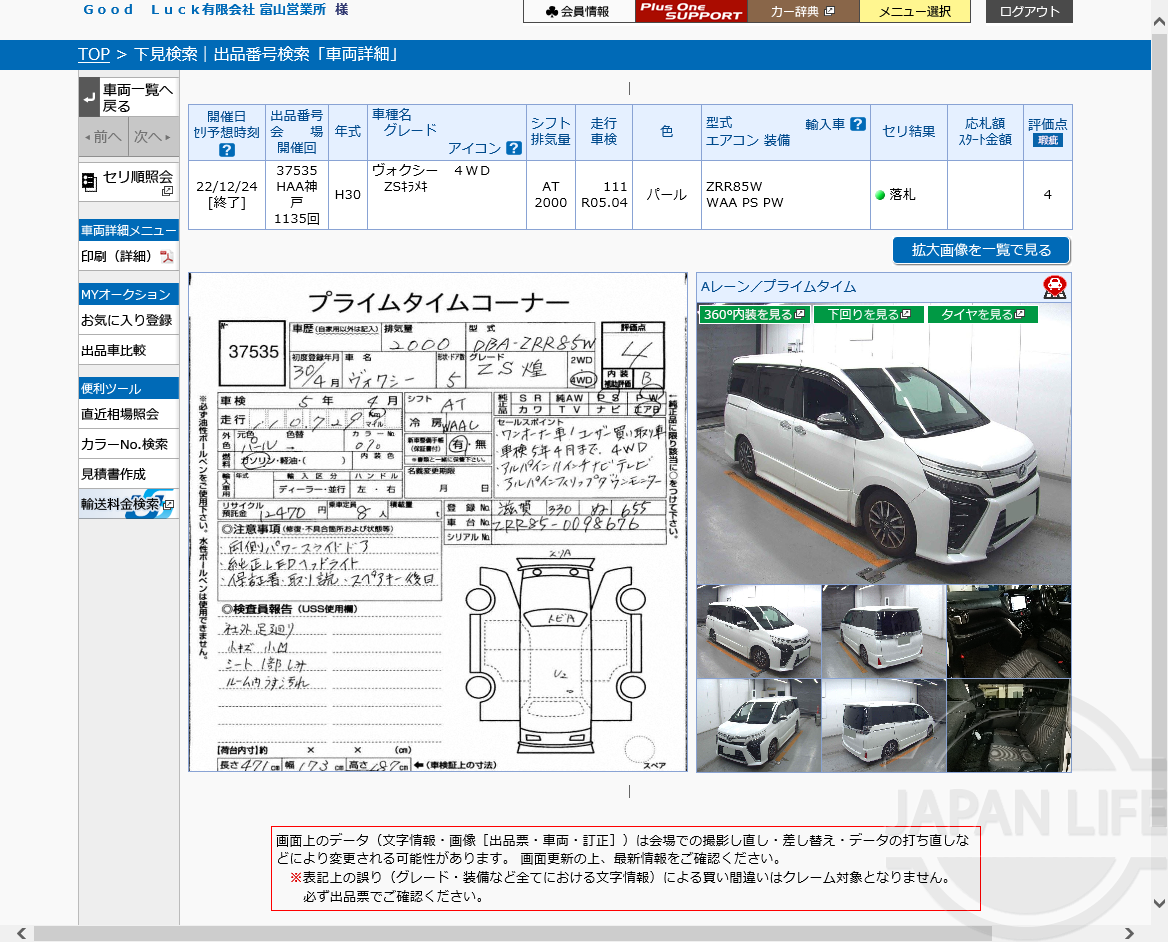This screenshot has width=1168, height=942.
Task: Open the front-view car thumbnail
Action: pos(757,722)
